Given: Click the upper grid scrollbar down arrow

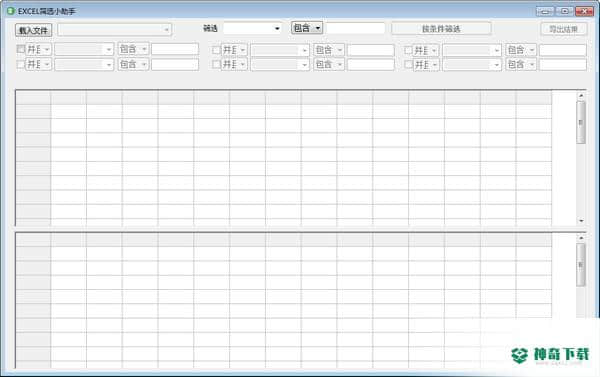Looking at the screenshot, I should (581, 221).
